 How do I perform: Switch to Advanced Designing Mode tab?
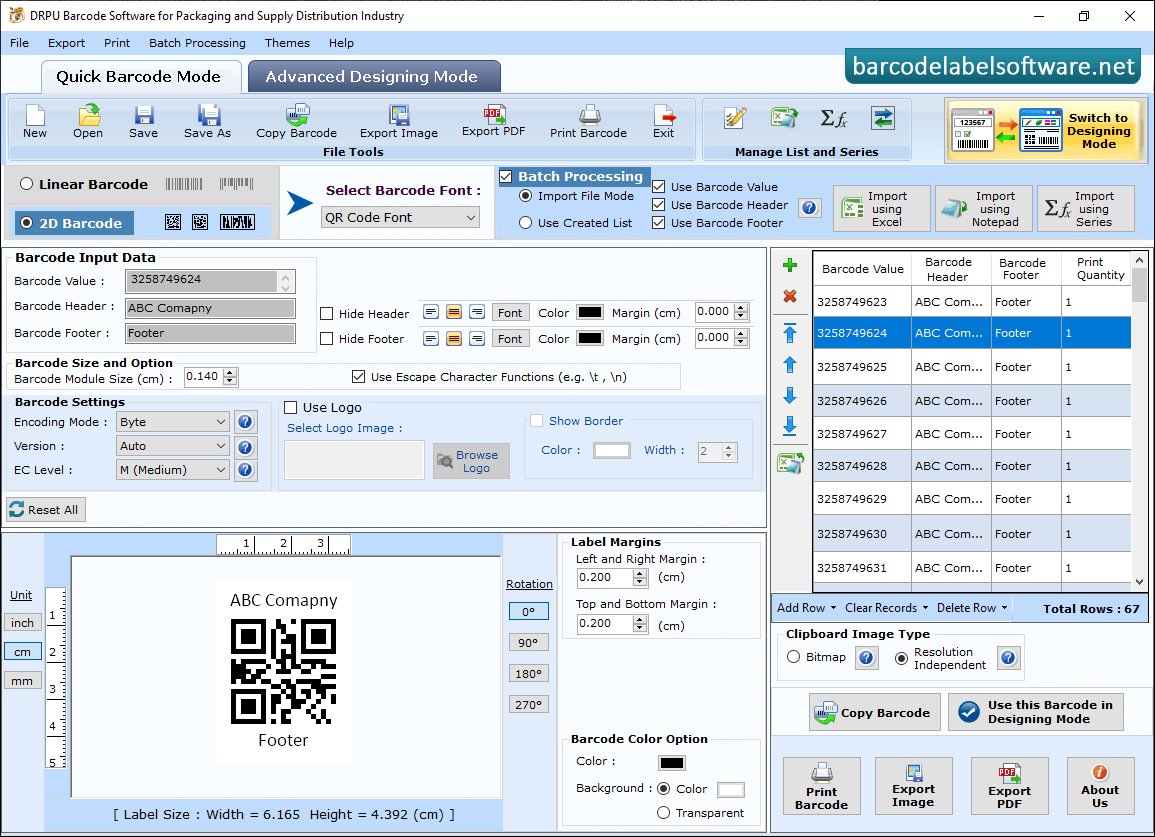(x=374, y=77)
